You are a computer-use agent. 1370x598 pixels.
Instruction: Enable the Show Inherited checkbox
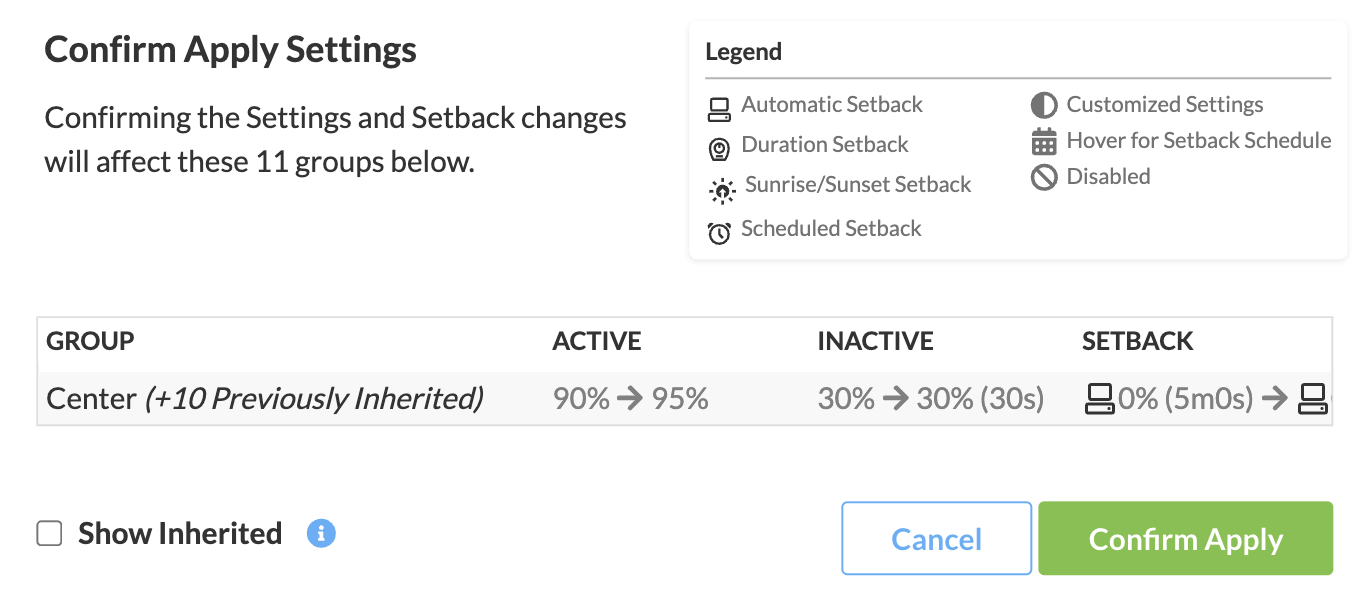coord(50,534)
